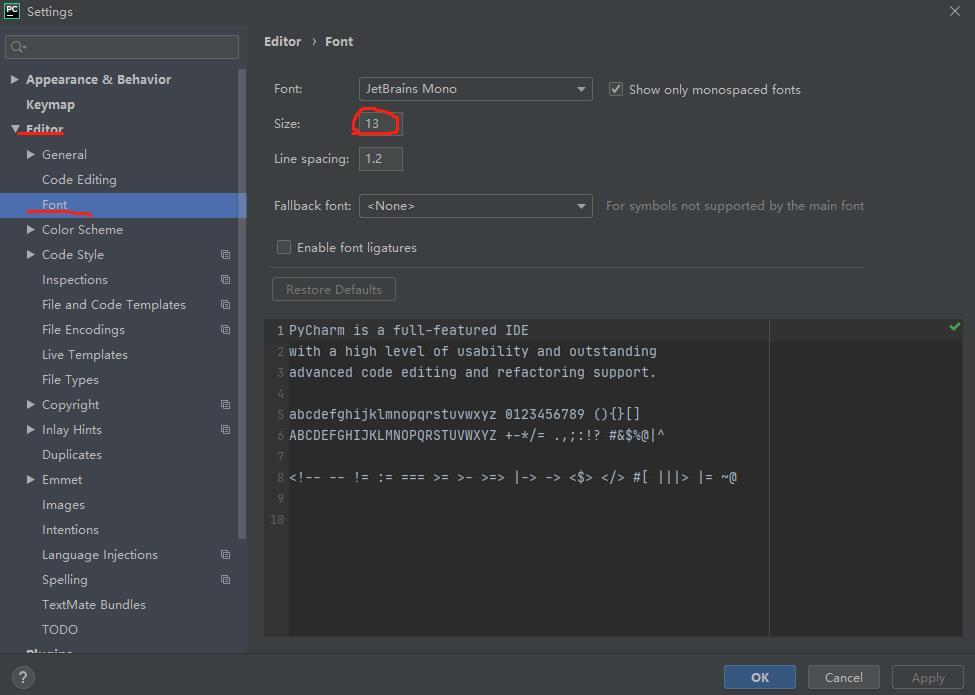975x695 pixels.
Task: Expand the General subtree arrow
Action: pos(30,154)
